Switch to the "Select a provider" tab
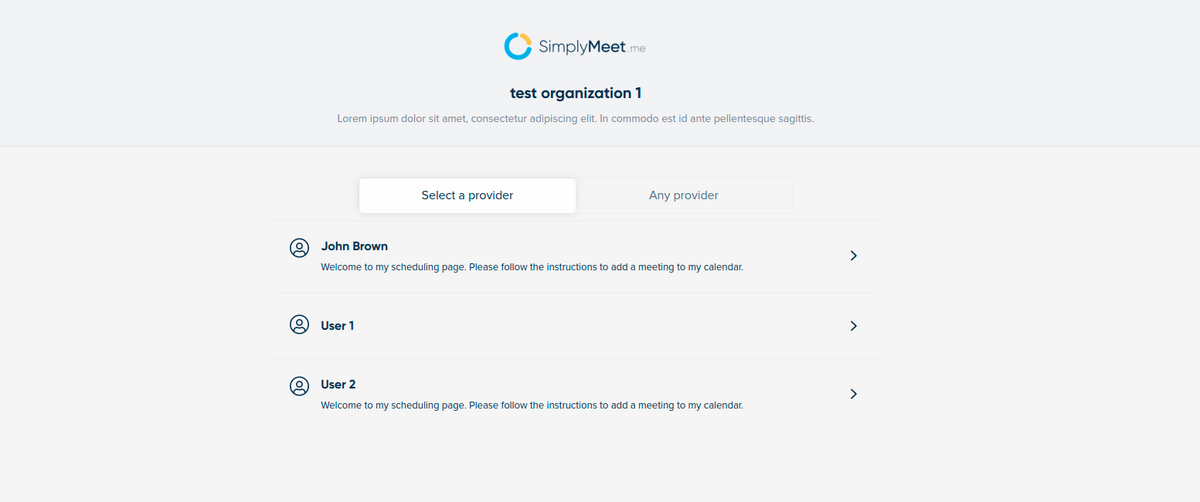The width and height of the screenshot is (1200, 502). [467, 195]
